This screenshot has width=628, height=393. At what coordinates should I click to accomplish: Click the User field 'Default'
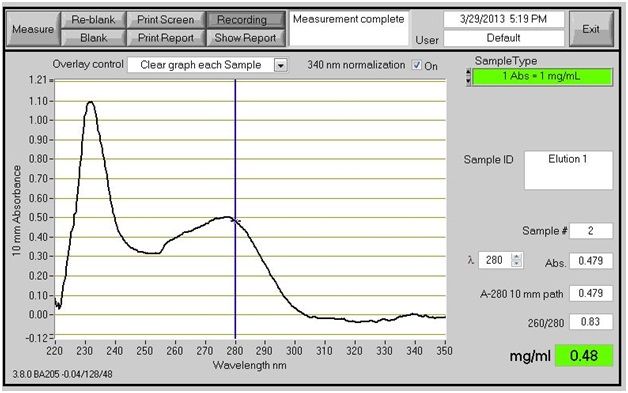tap(504, 38)
